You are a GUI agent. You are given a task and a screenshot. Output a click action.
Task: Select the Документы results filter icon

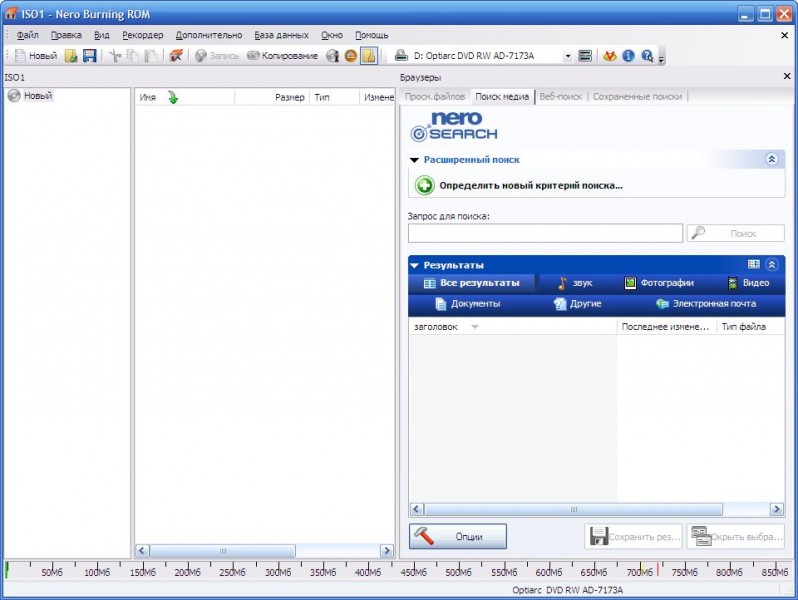pyautogui.click(x=440, y=304)
